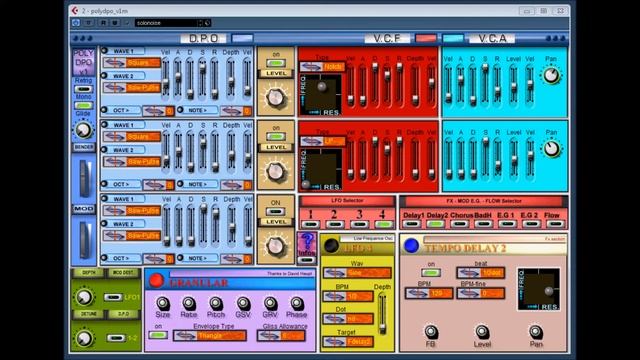Open the Tempo Delay BPM 120 selector

point(429,293)
